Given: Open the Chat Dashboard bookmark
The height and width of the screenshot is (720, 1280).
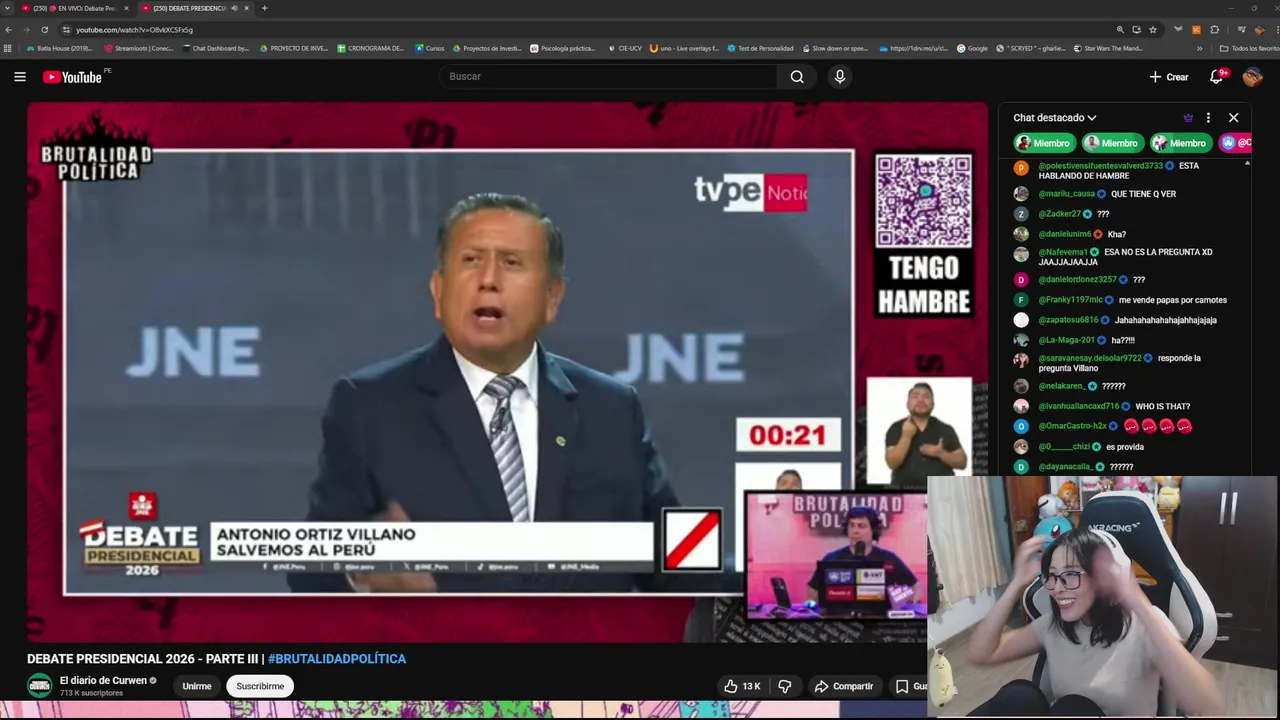Looking at the screenshot, I should pyautogui.click(x=215, y=48).
